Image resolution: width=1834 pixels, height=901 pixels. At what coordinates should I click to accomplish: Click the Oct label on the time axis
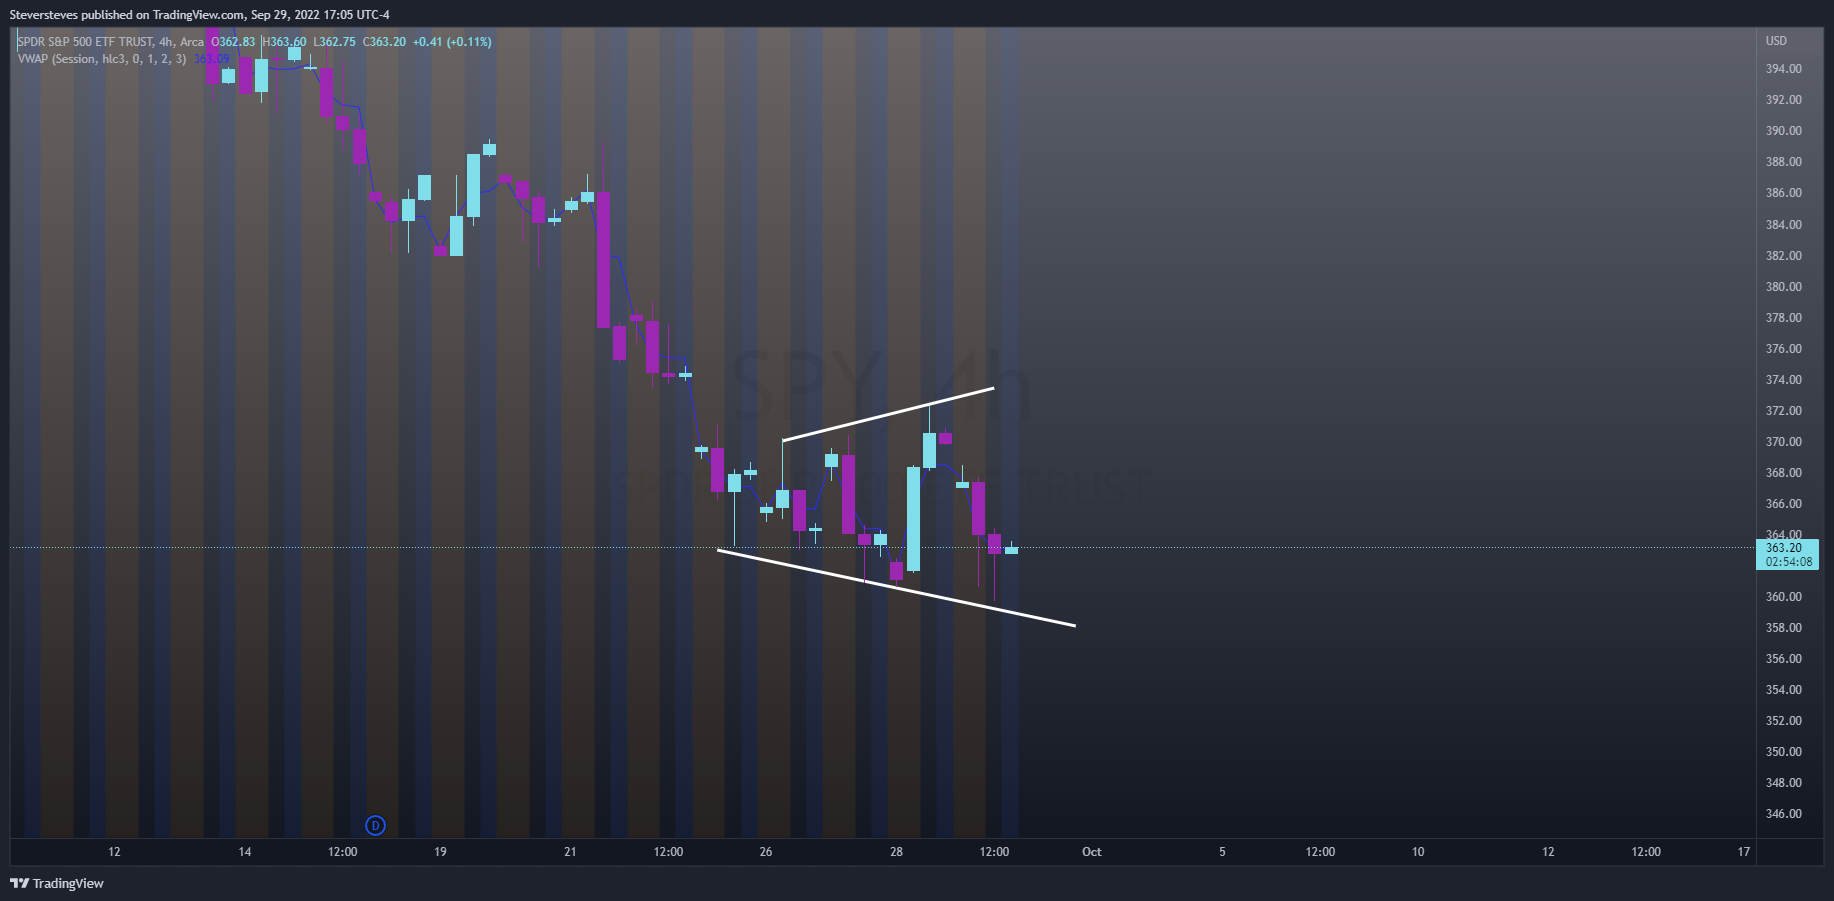[x=1092, y=852]
